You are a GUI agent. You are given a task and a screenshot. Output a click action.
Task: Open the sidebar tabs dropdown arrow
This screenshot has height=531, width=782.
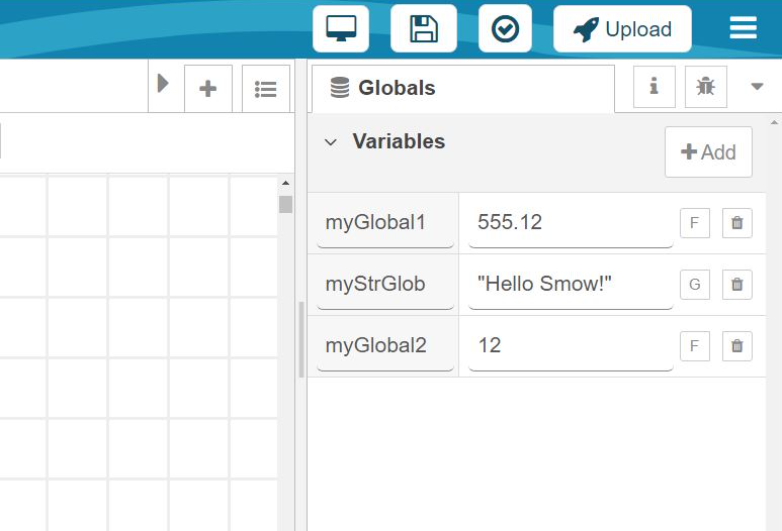coord(757,86)
